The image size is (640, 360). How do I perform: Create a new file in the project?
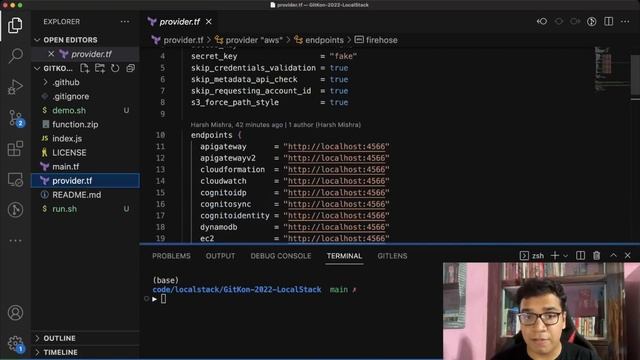[84, 68]
